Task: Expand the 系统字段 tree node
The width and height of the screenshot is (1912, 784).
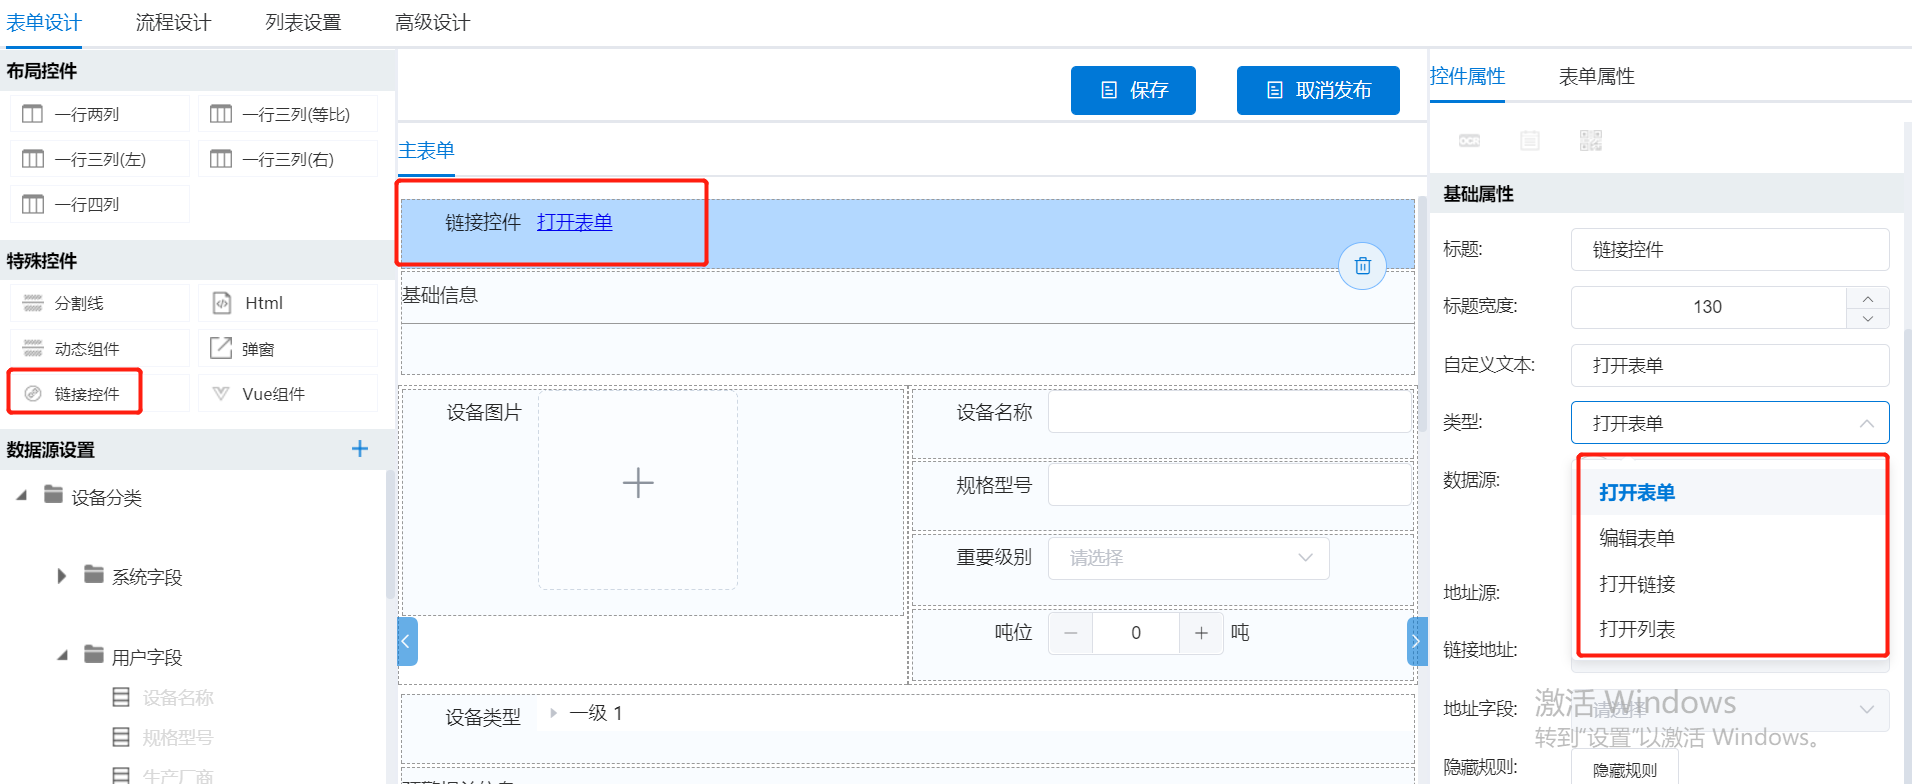Action: pyautogui.click(x=62, y=576)
